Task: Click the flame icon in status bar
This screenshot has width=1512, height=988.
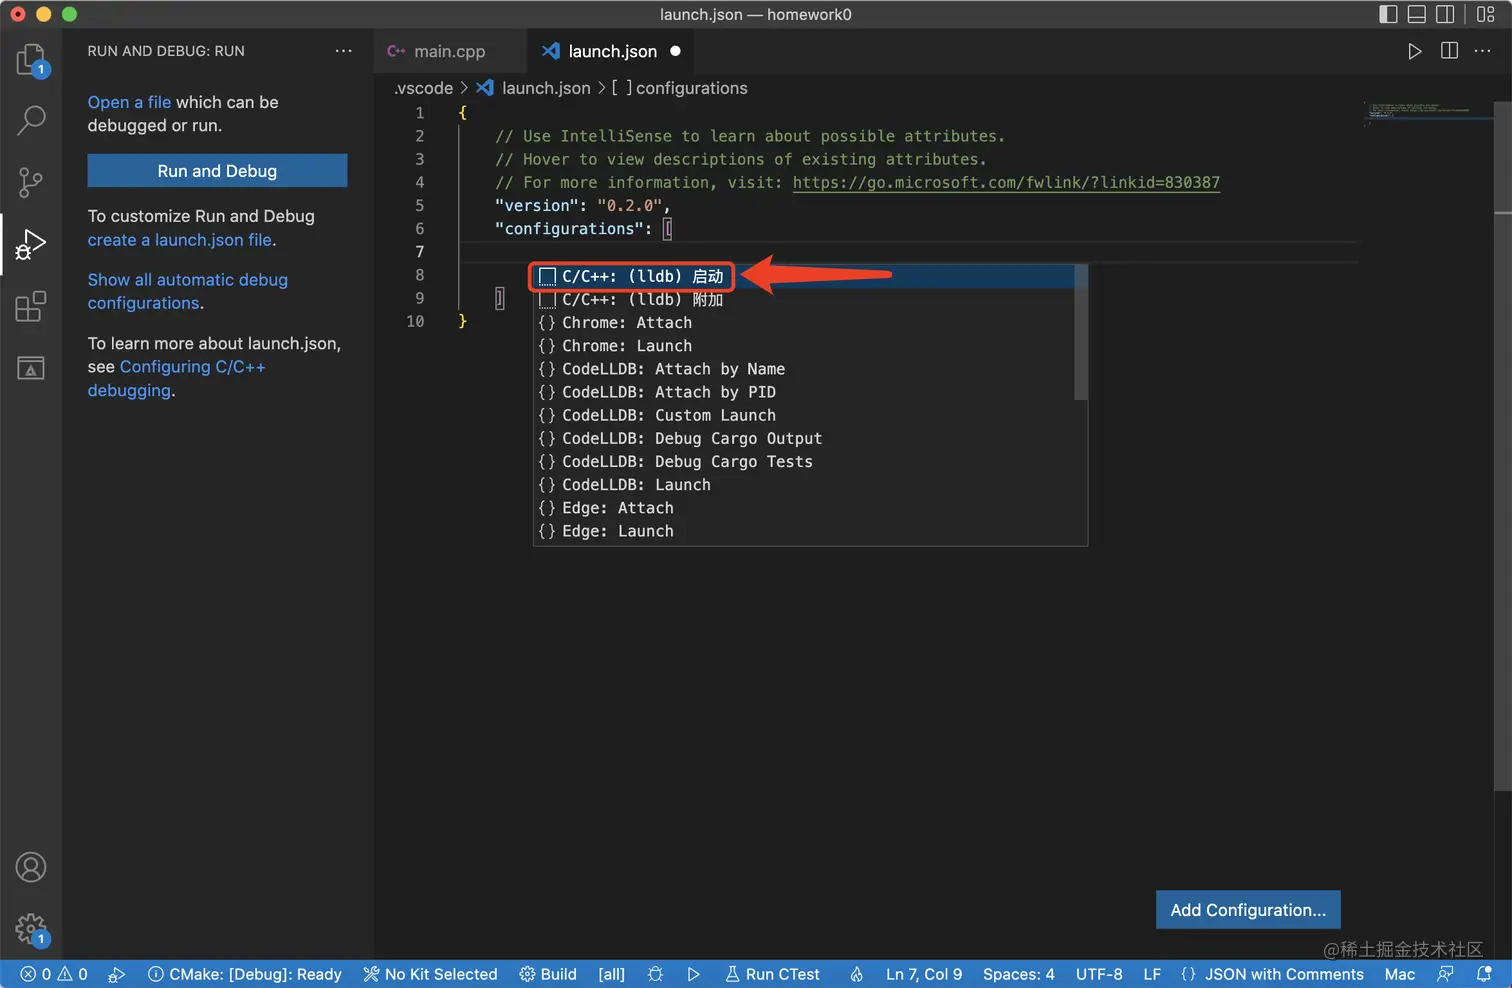Action: [857, 974]
